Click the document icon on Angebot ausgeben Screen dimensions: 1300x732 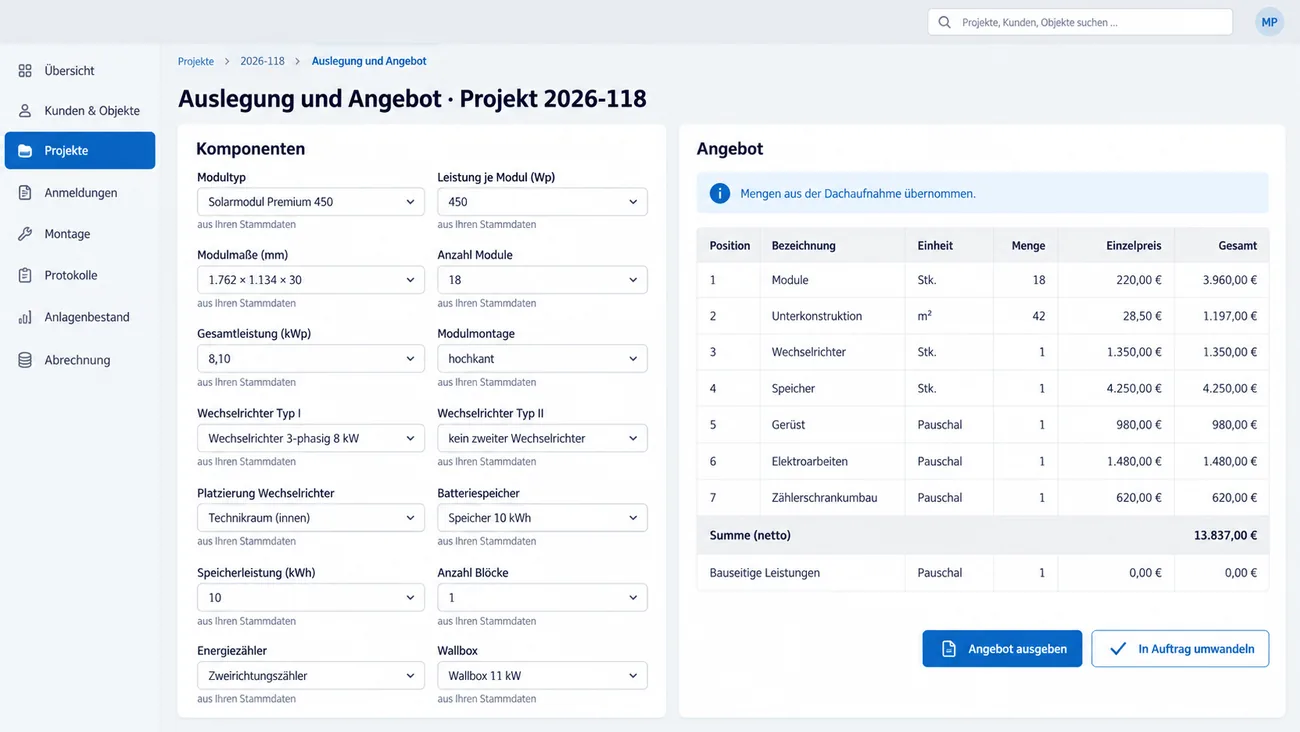click(x=949, y=649)
